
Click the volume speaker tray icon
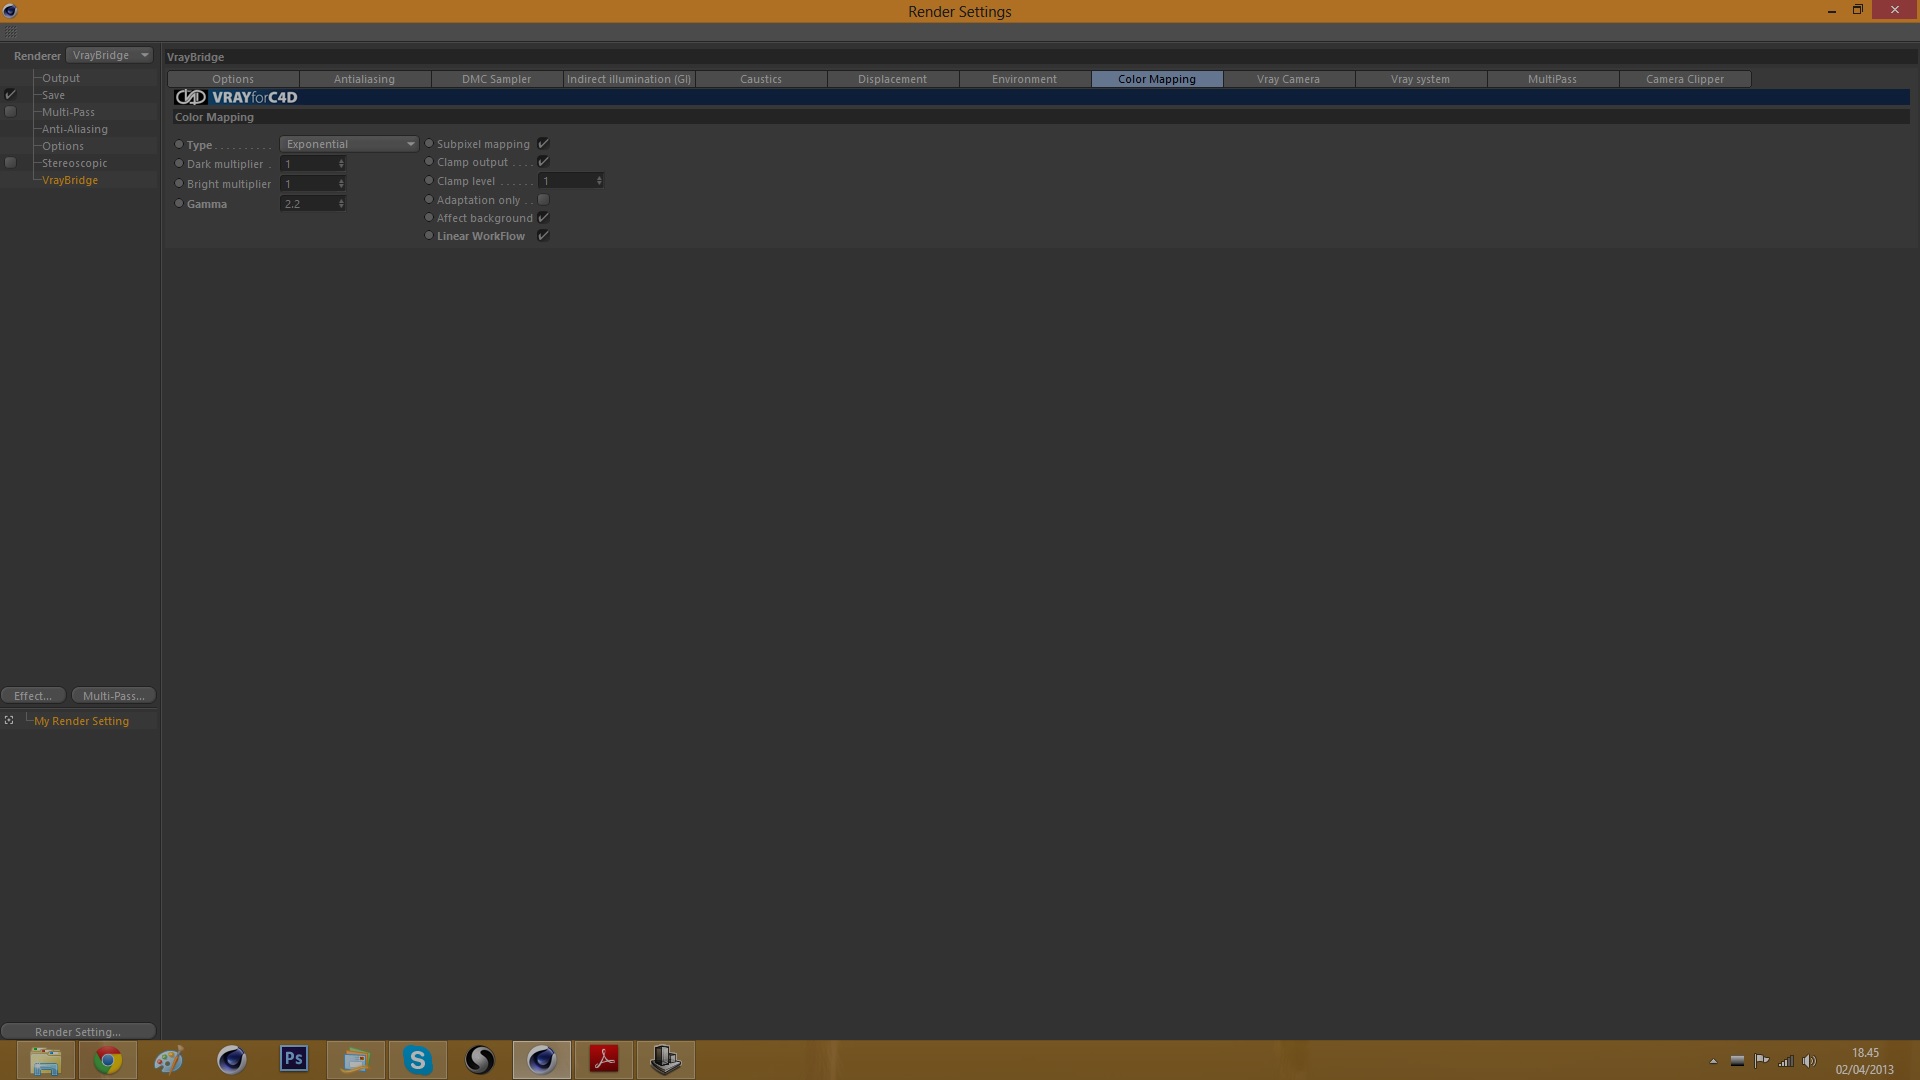click(1809, 1061)
